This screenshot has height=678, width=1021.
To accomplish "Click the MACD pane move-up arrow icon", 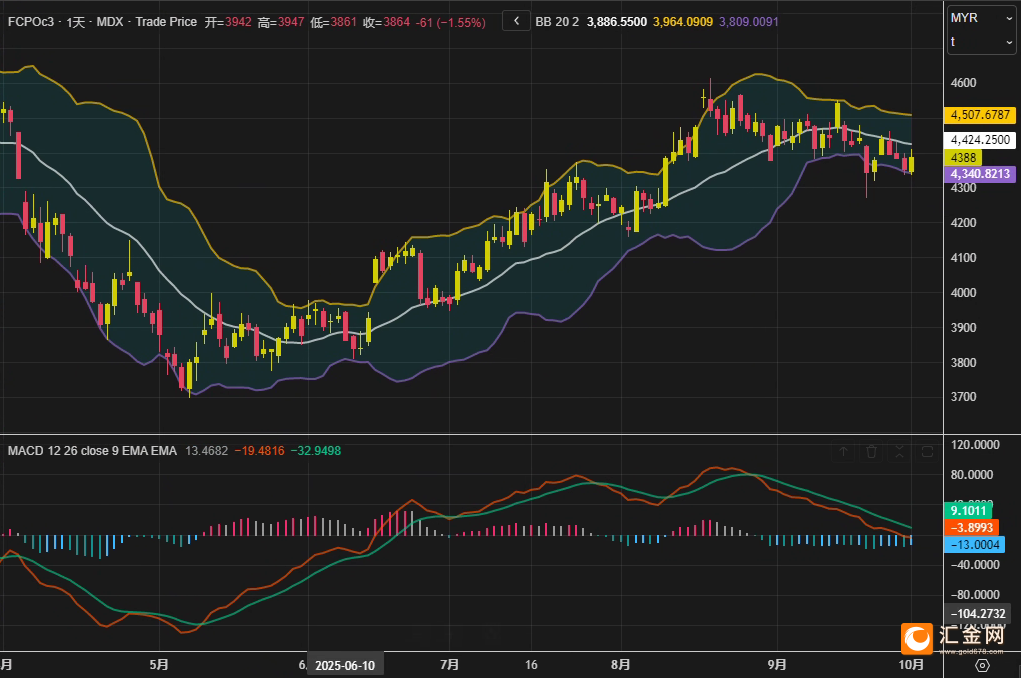I will pos(843,452).
